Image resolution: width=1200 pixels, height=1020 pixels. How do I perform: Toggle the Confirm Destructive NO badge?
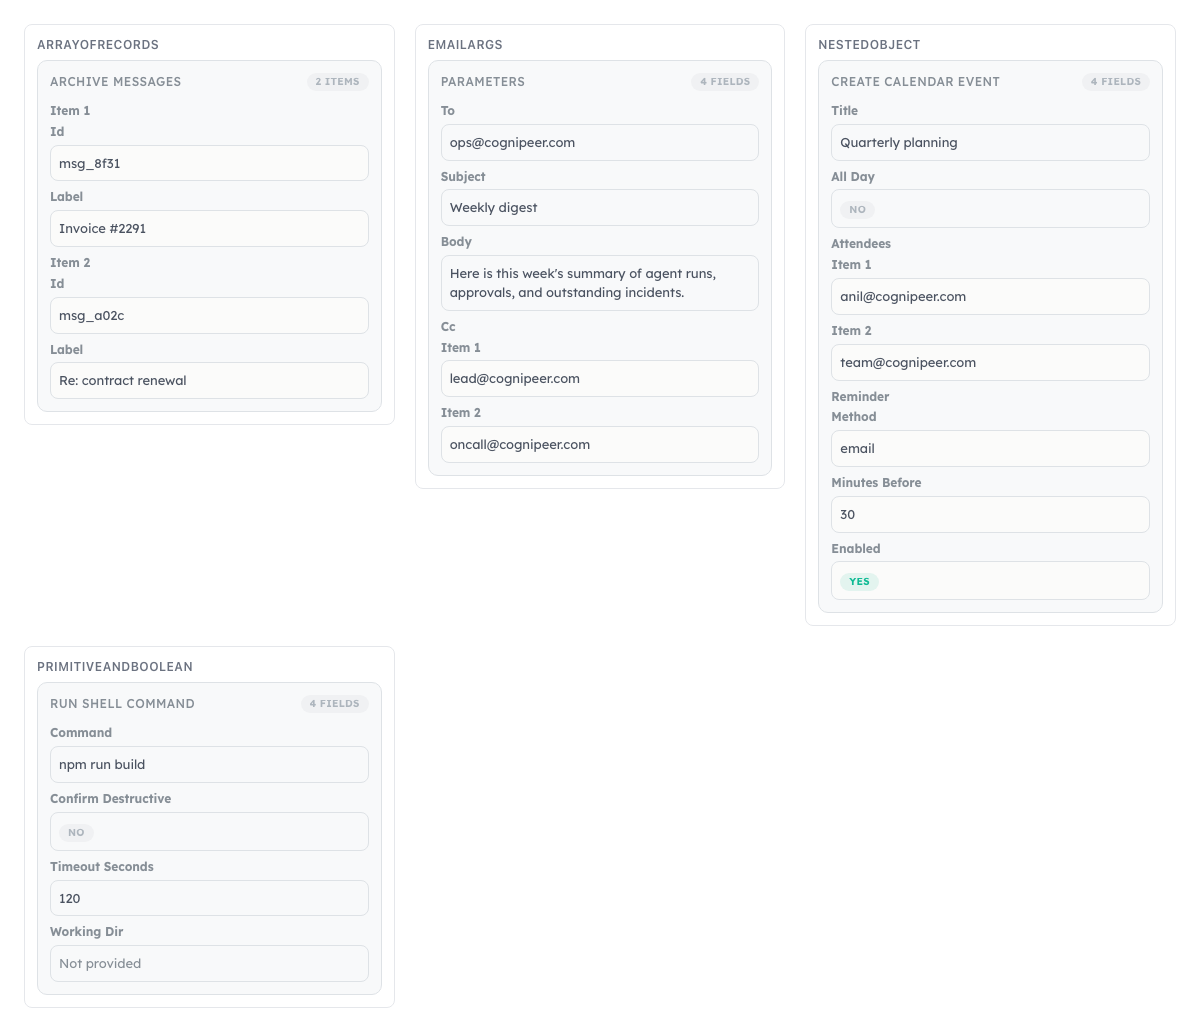click(x=77, y=832)
